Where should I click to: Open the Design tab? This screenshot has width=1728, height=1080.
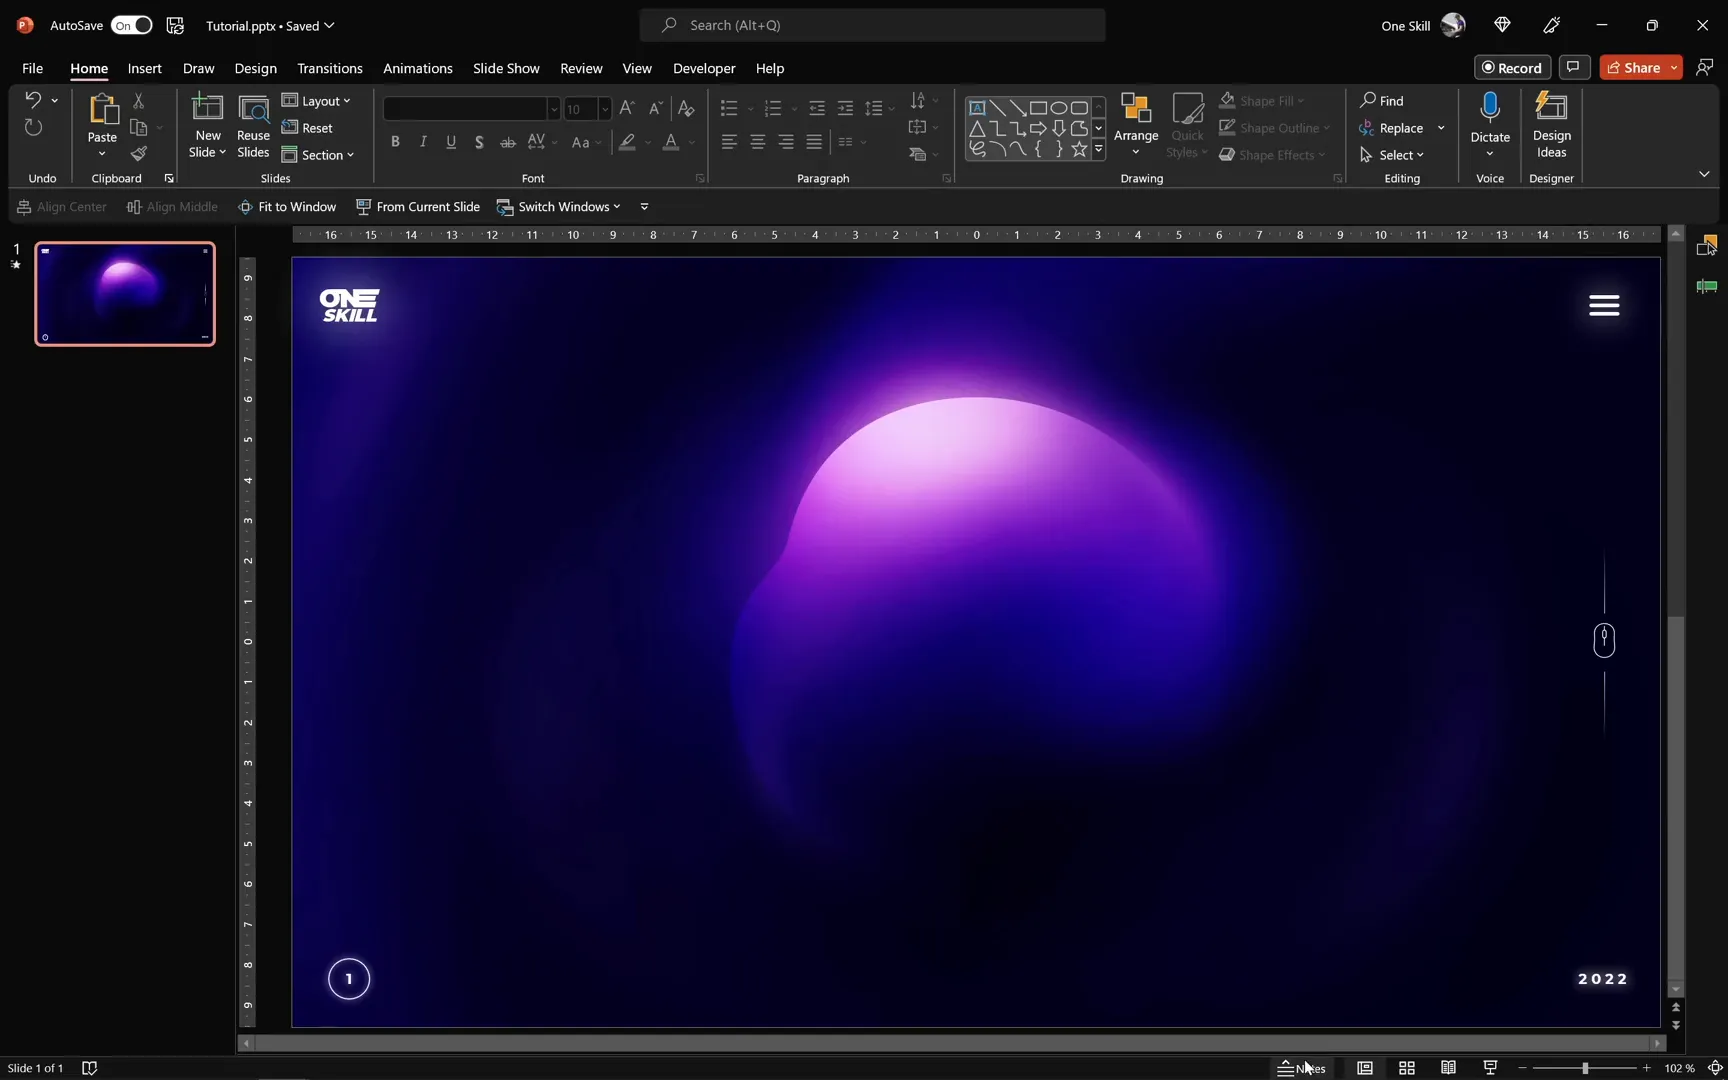[255, 68]
